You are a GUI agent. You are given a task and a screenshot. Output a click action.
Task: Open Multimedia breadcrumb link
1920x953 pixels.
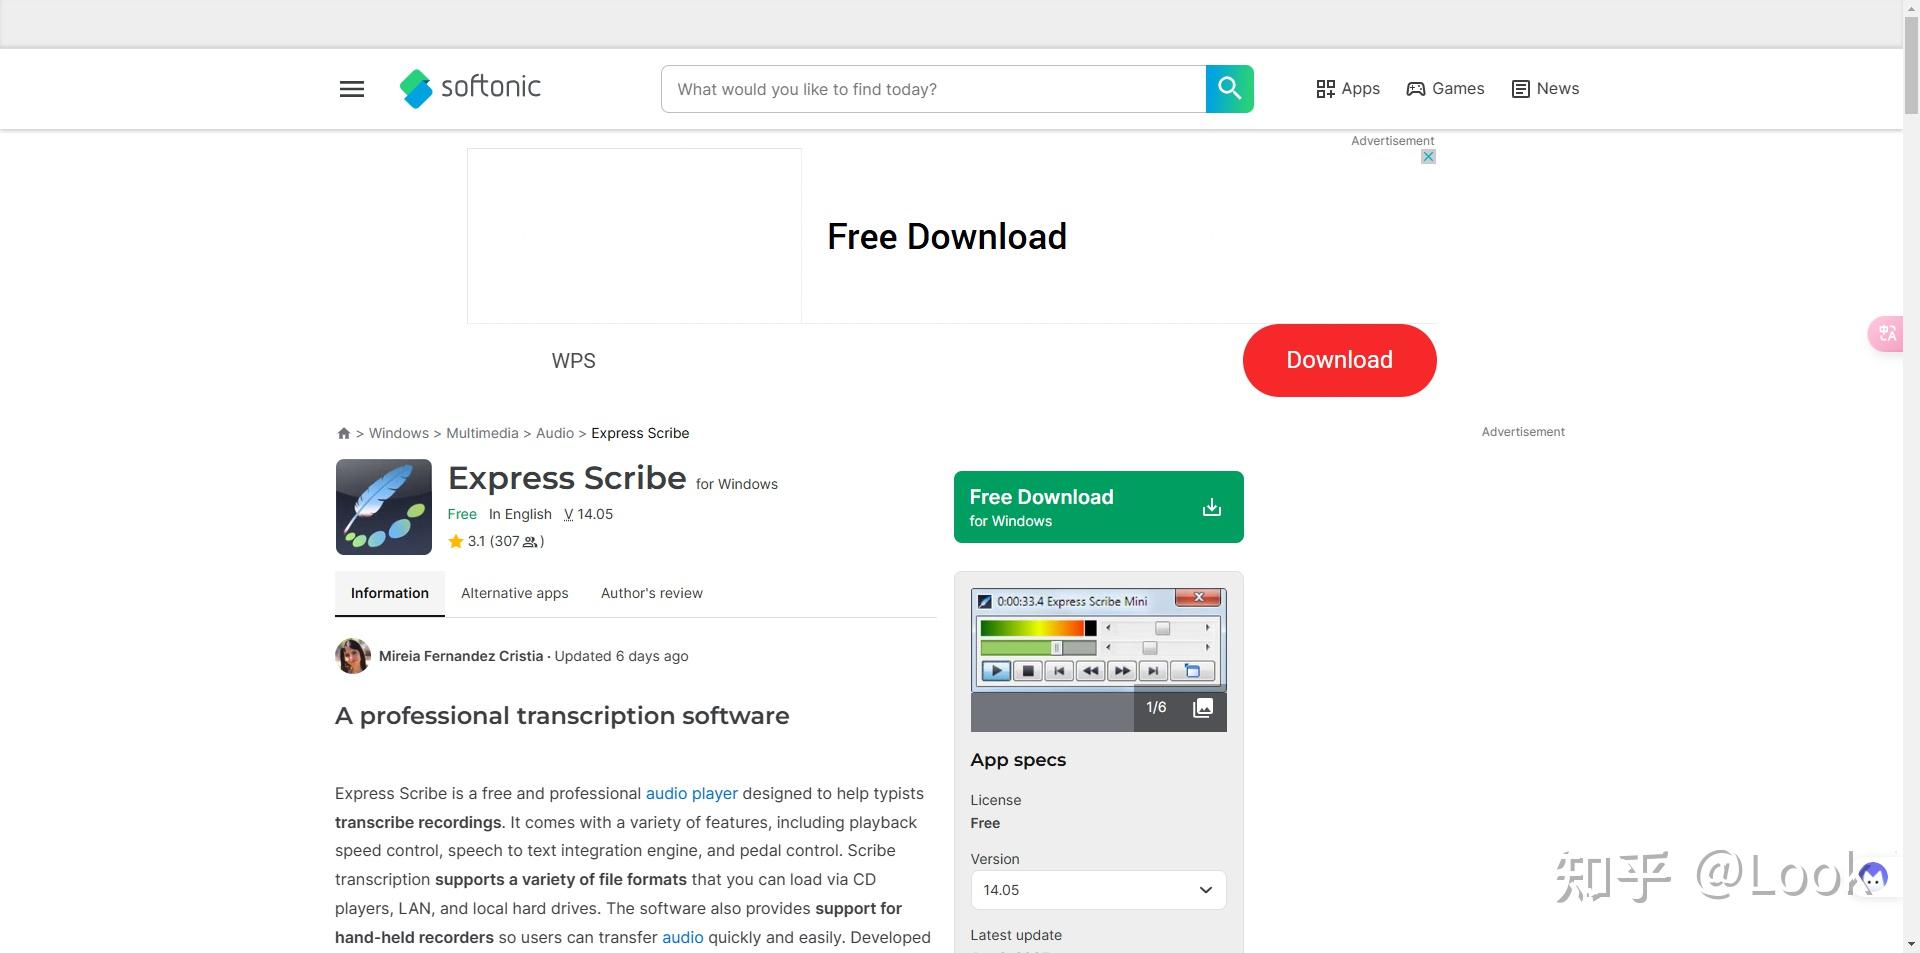(482, 433)
